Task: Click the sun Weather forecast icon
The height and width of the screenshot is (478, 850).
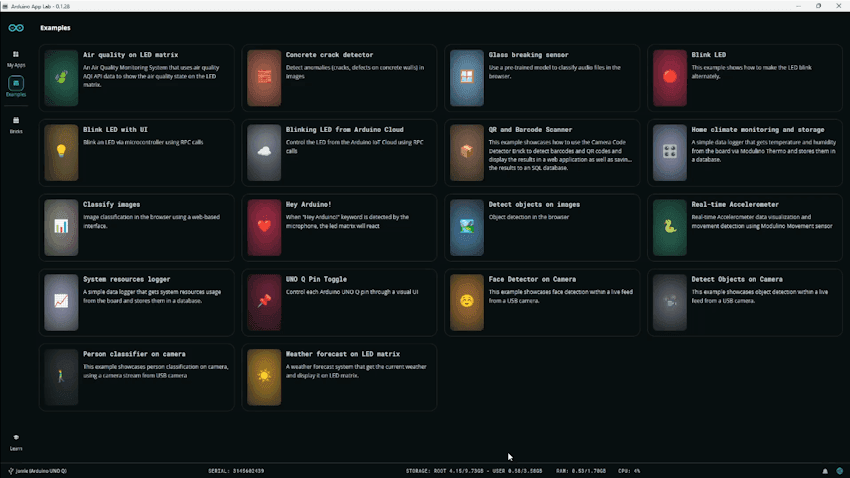Action: pos(264,376)
